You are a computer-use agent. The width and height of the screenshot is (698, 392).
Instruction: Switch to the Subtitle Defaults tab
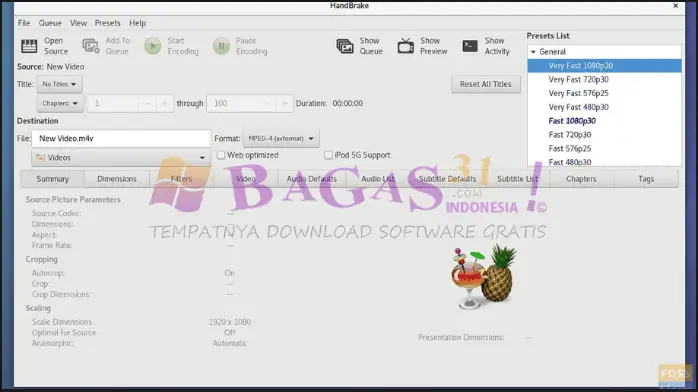click(x=447, y=179)
